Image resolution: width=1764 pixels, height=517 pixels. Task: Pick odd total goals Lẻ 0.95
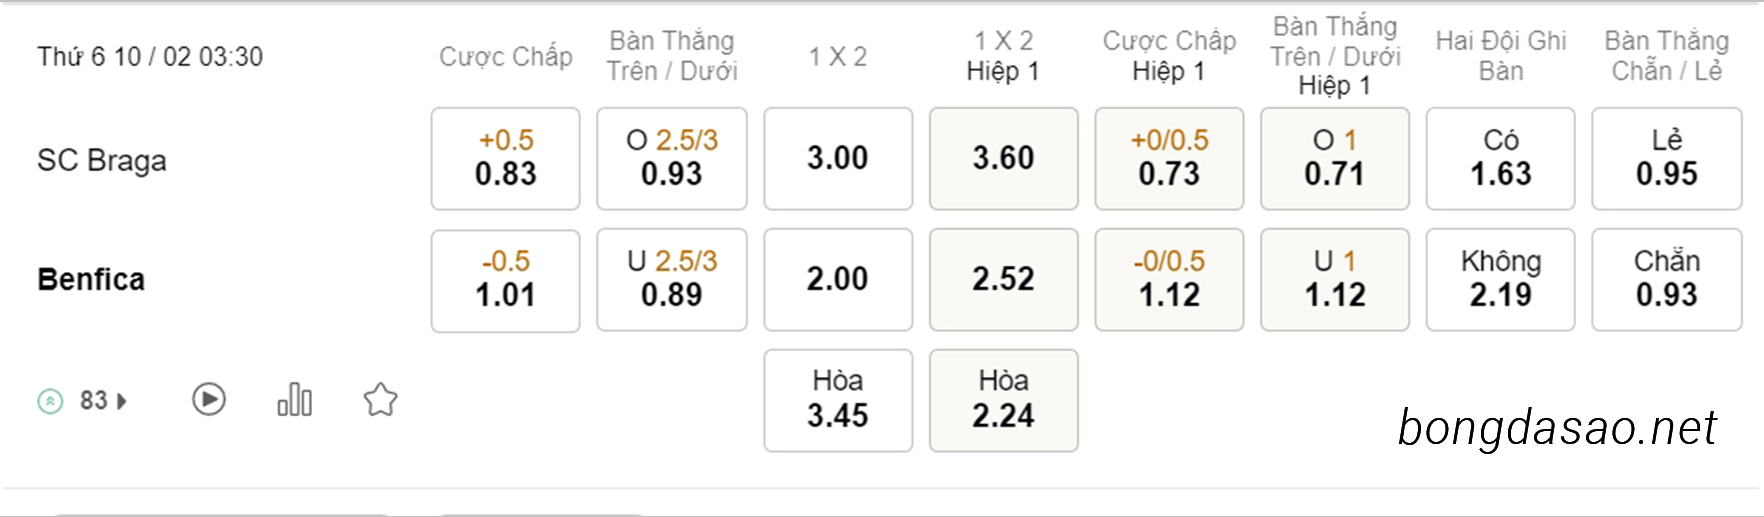point(1667,159)
